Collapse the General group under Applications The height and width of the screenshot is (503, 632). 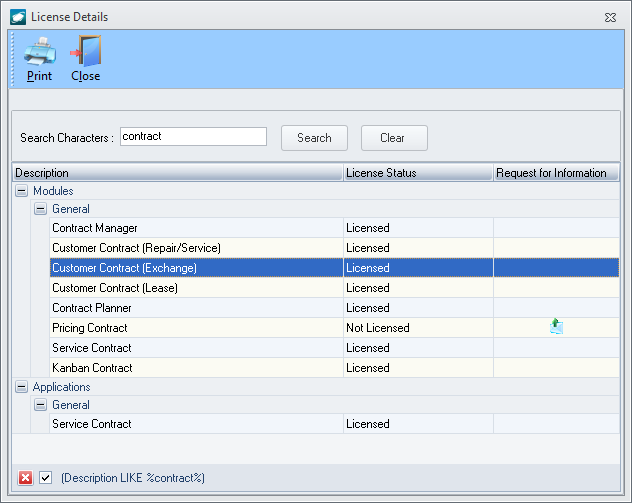point(40,405)
